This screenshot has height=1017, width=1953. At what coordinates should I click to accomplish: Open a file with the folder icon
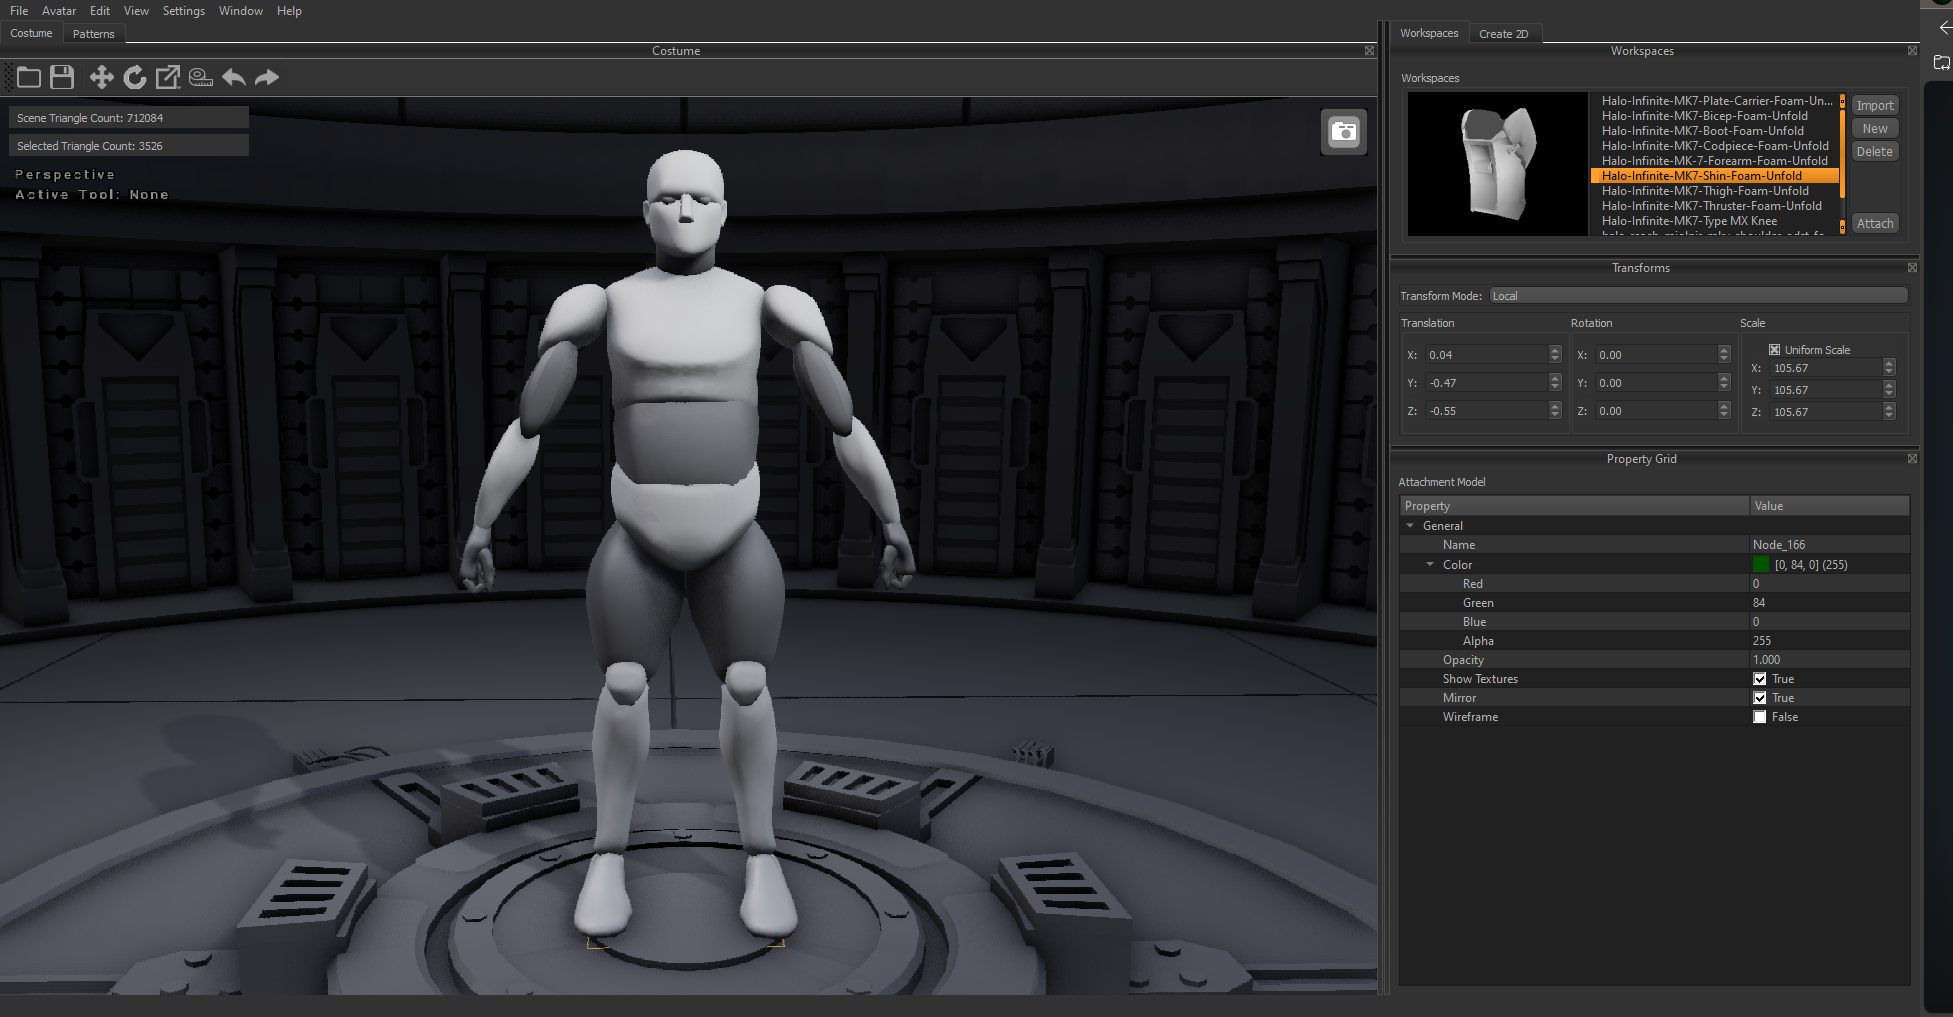[29, 77]
